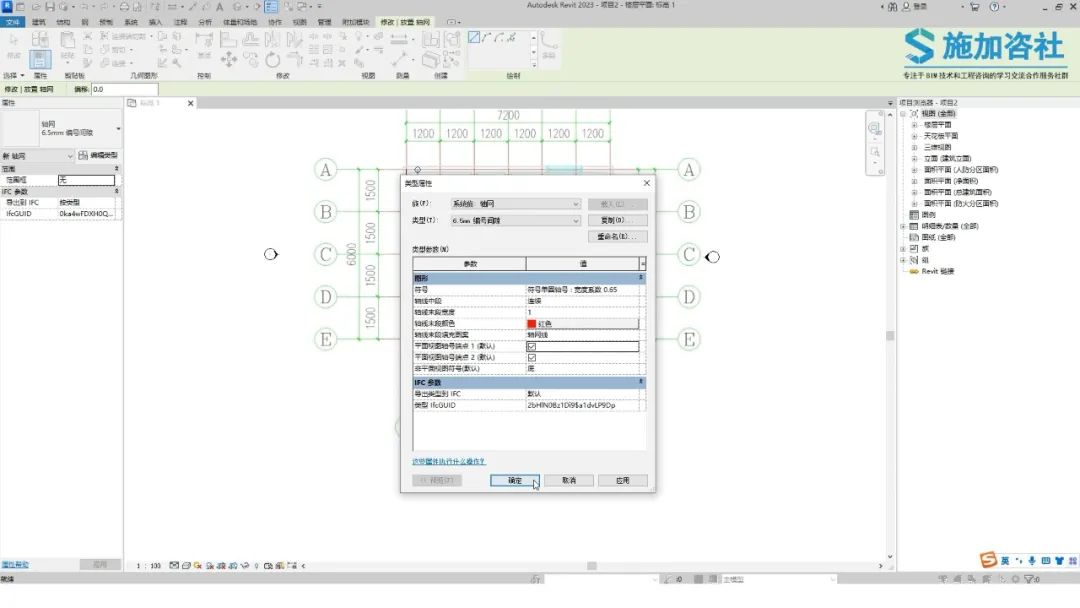Viewport: 1080px width, 608px height.
Task: Expand the 楼层平面 node in Project Browser
Action: tap(914, 125)
